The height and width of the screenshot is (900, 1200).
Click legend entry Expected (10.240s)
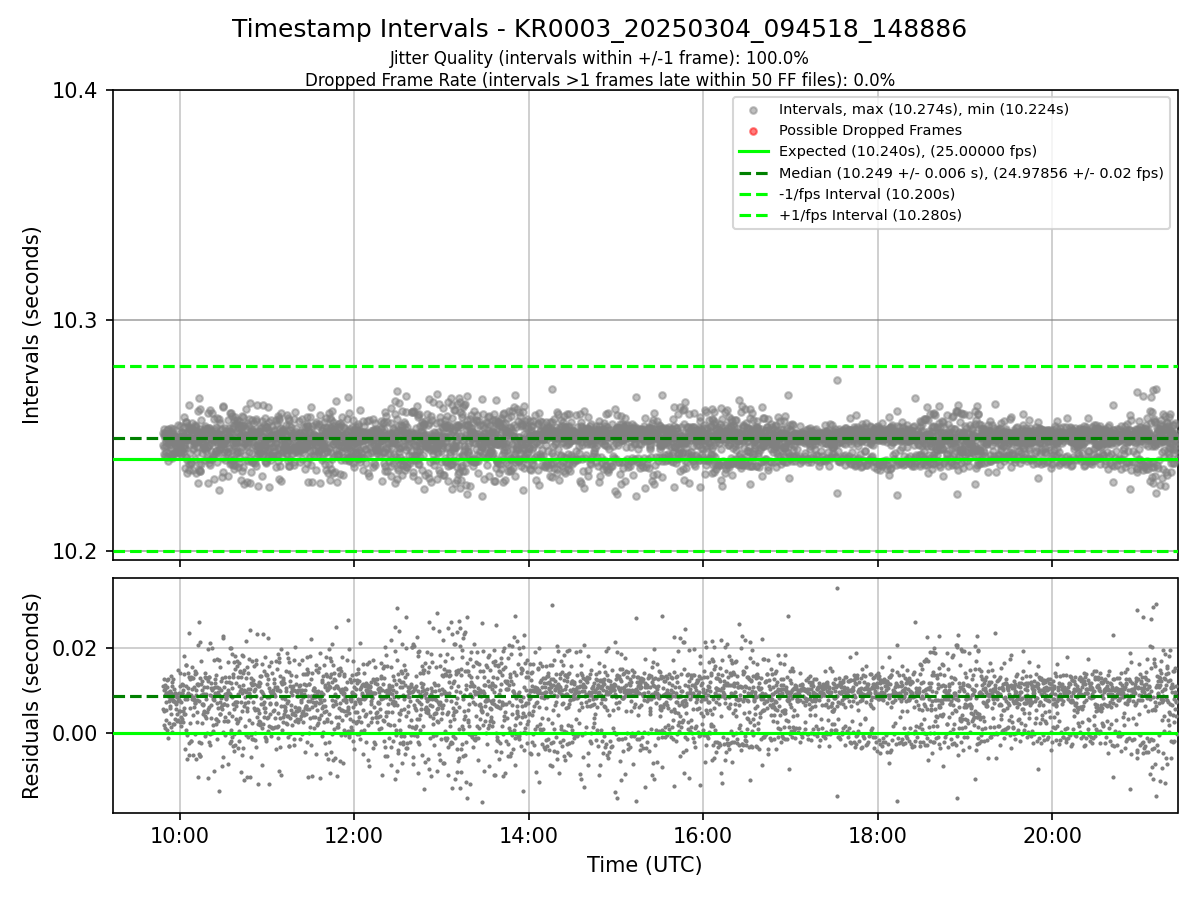[x=908, y=151]
